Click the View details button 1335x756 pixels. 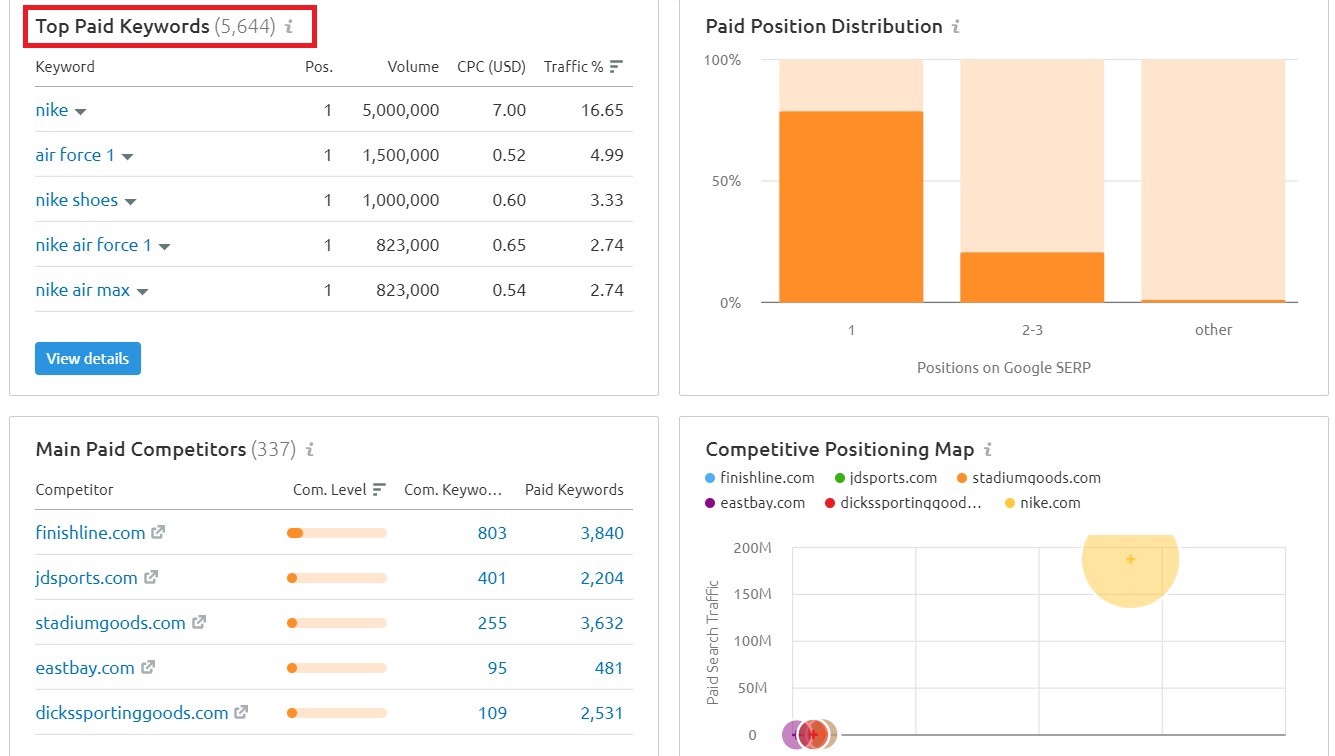[x=88, y=359]
